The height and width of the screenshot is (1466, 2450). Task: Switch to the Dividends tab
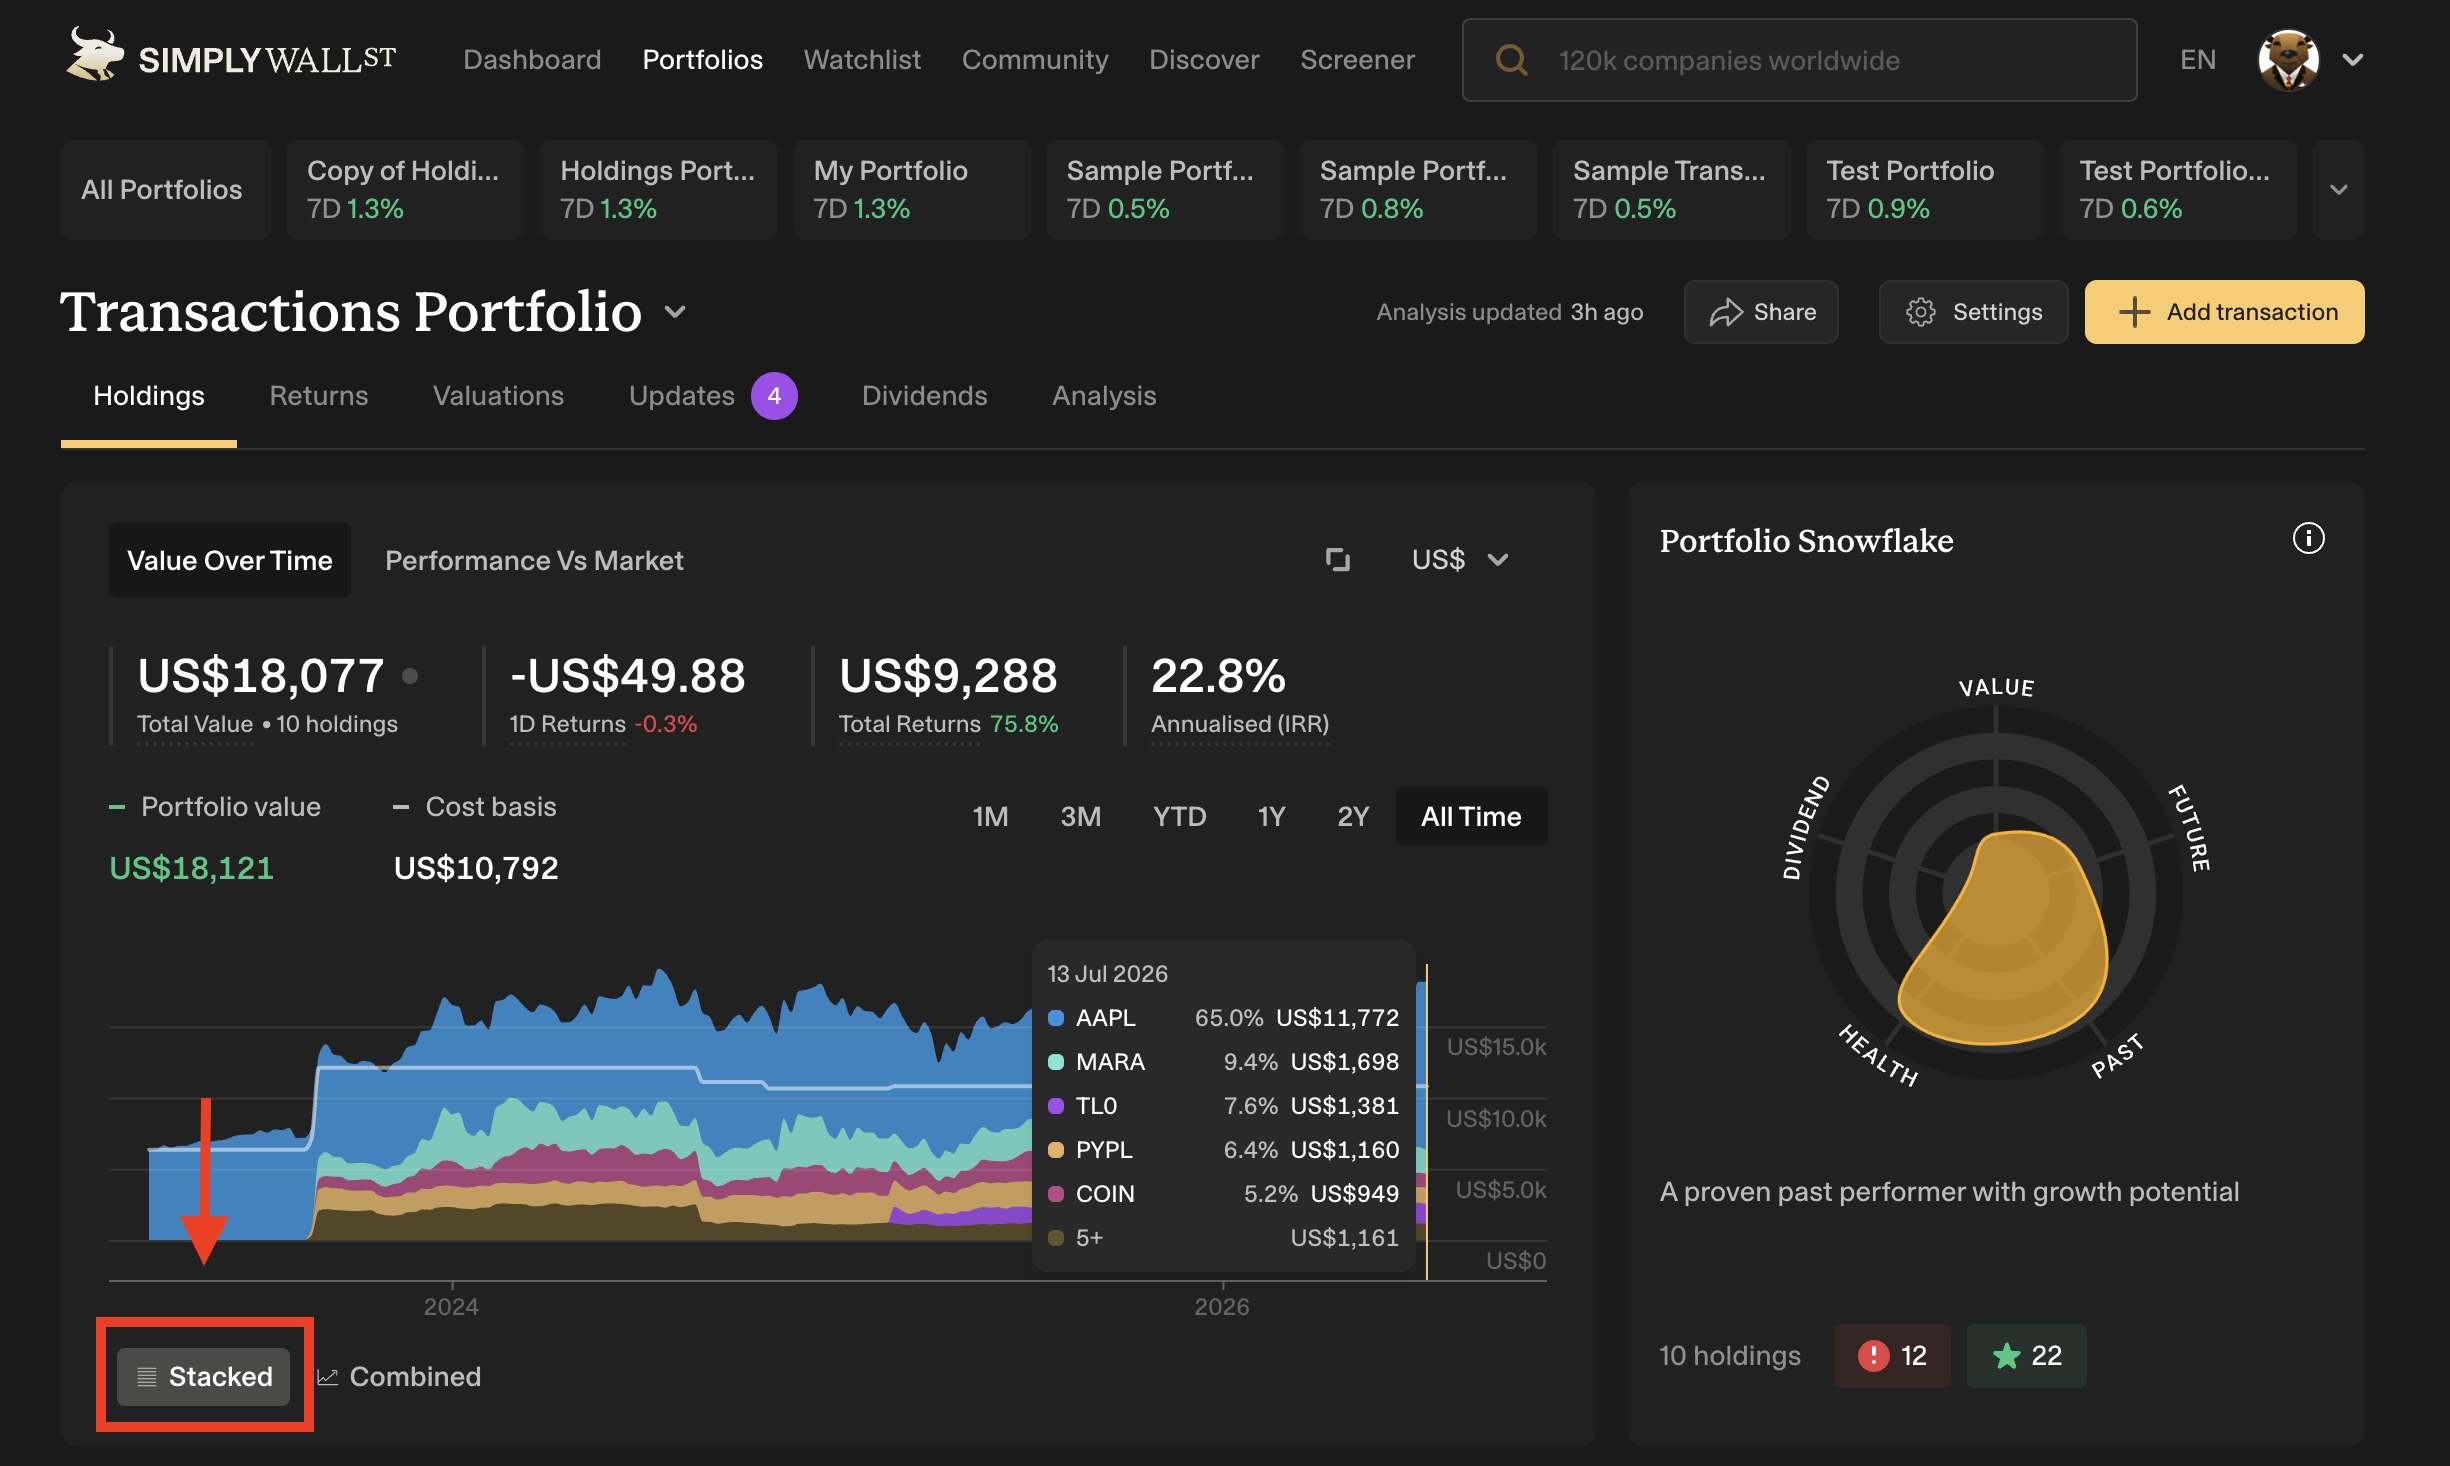pyautogui.click(x=924, y=396)
